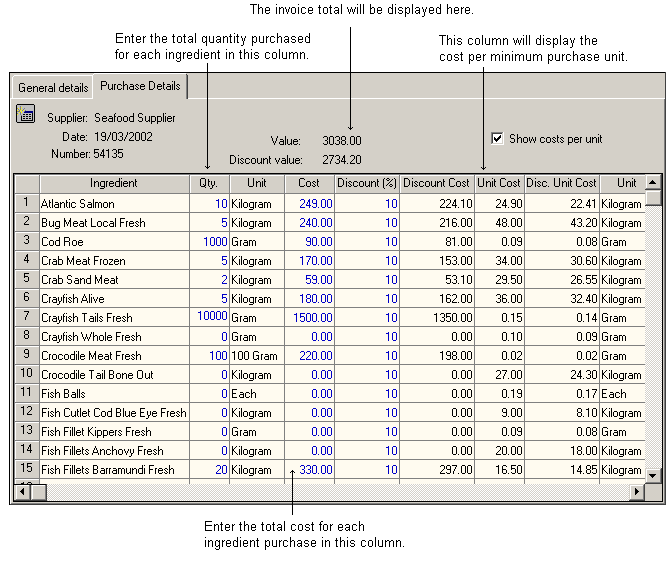The image size is (670, 563).
Task: Click the Discount Cost column header
Action: [437, 183]
